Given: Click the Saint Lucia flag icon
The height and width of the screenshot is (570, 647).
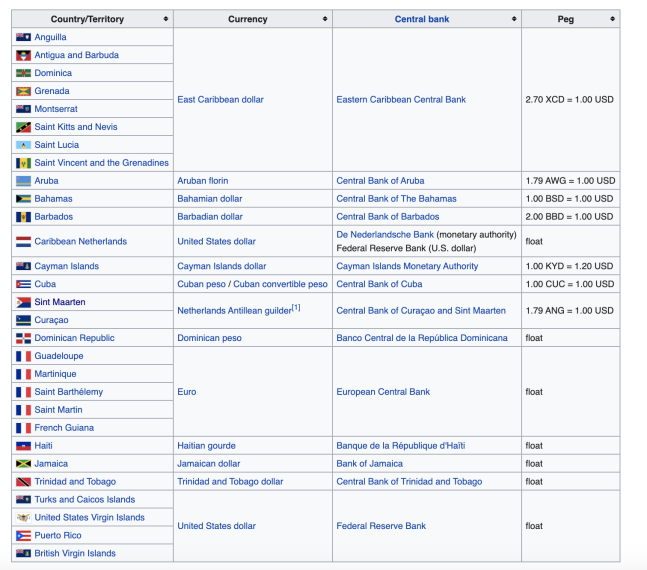Looking at the screenshot, I should pyautogui.click(x=24, y=145).
